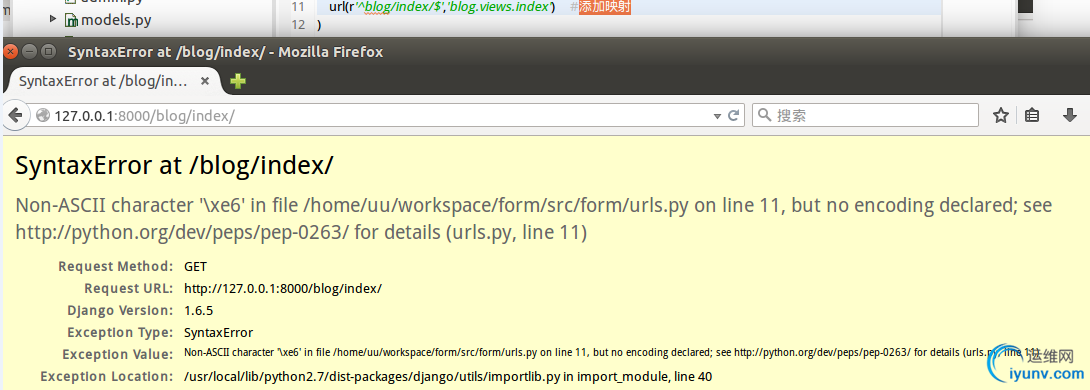Screen dimensions: 1090x390
Task: Click the heading SyntaxError at /blog/index/
Action: tap(174, 165)
